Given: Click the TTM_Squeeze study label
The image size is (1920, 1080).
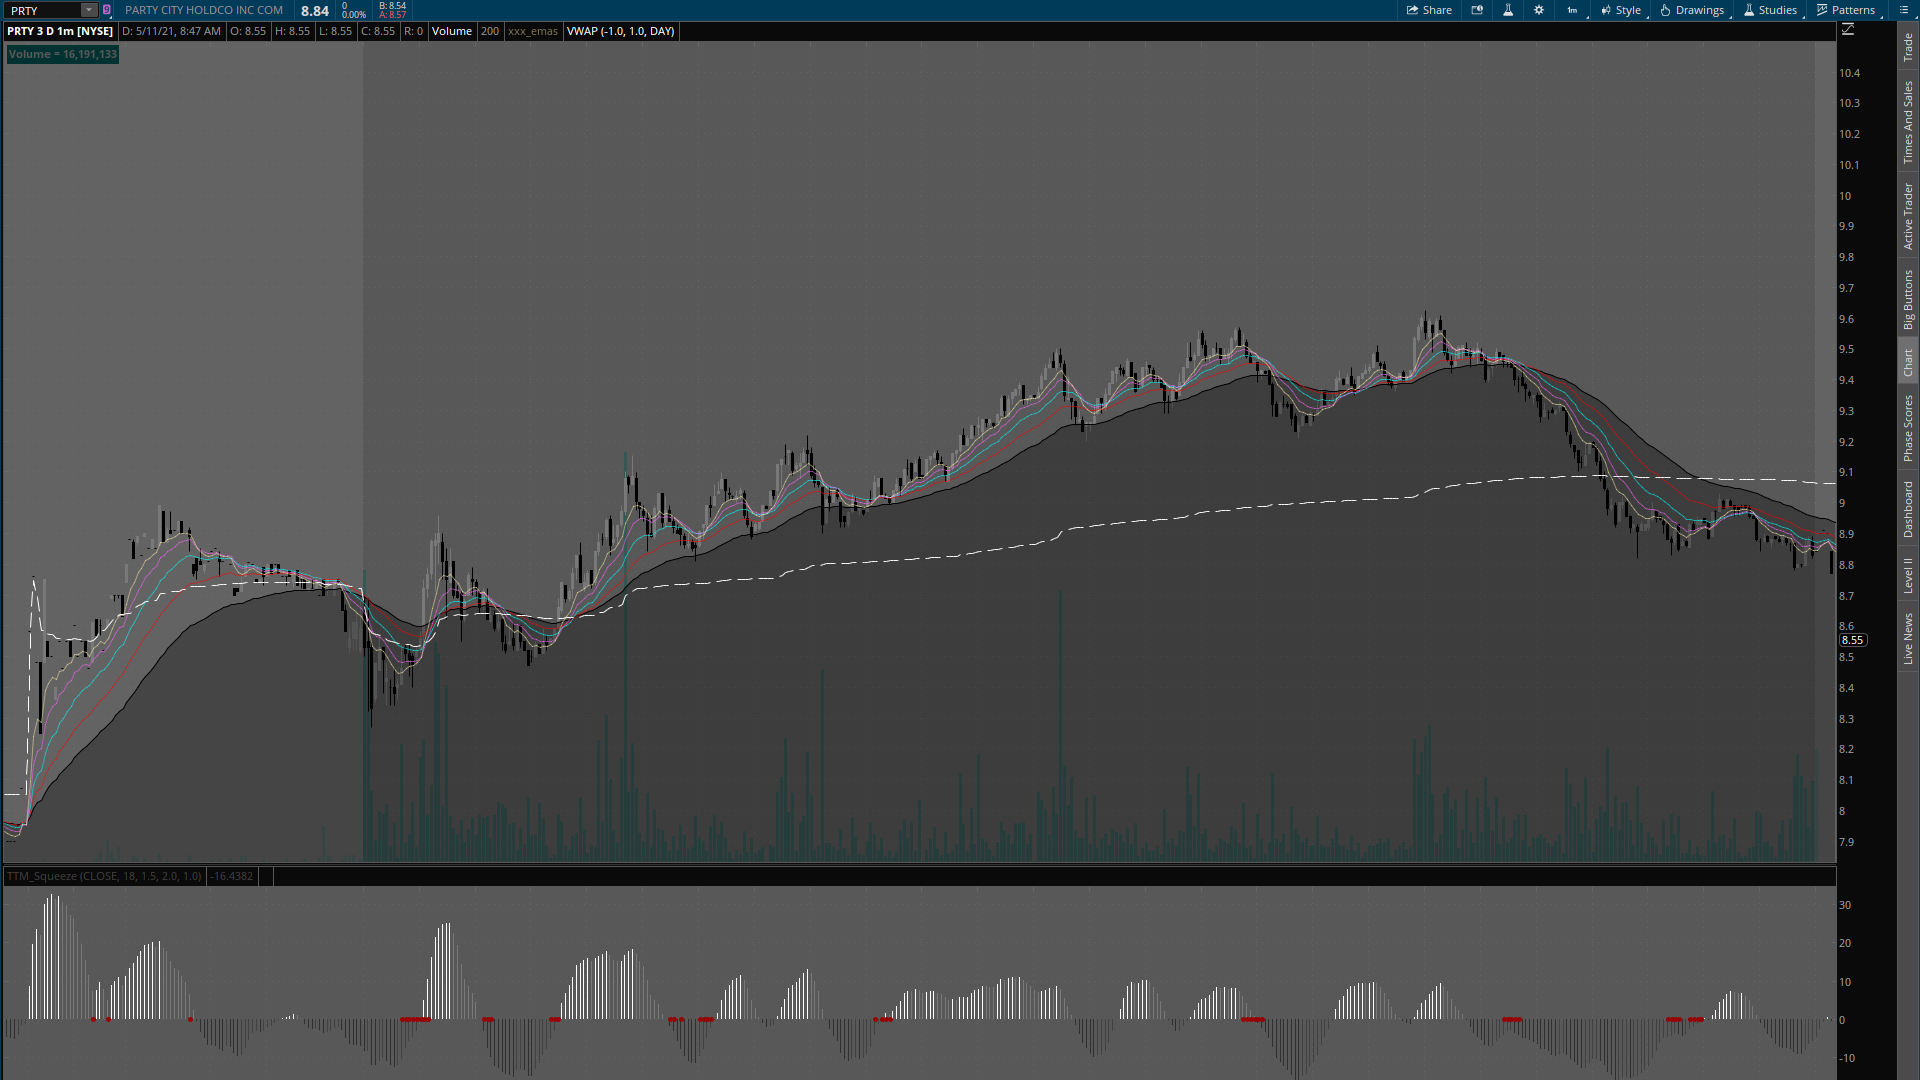Looking at the screenshot, I should click(103, 876).
